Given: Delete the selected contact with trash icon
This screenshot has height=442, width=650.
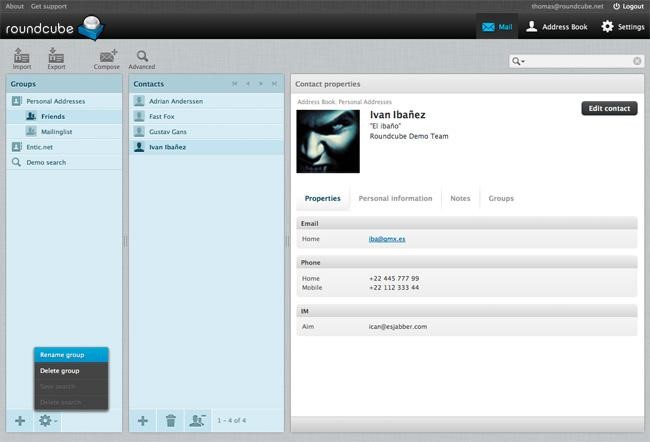Looking at the screenshot, I should (171, 421).
